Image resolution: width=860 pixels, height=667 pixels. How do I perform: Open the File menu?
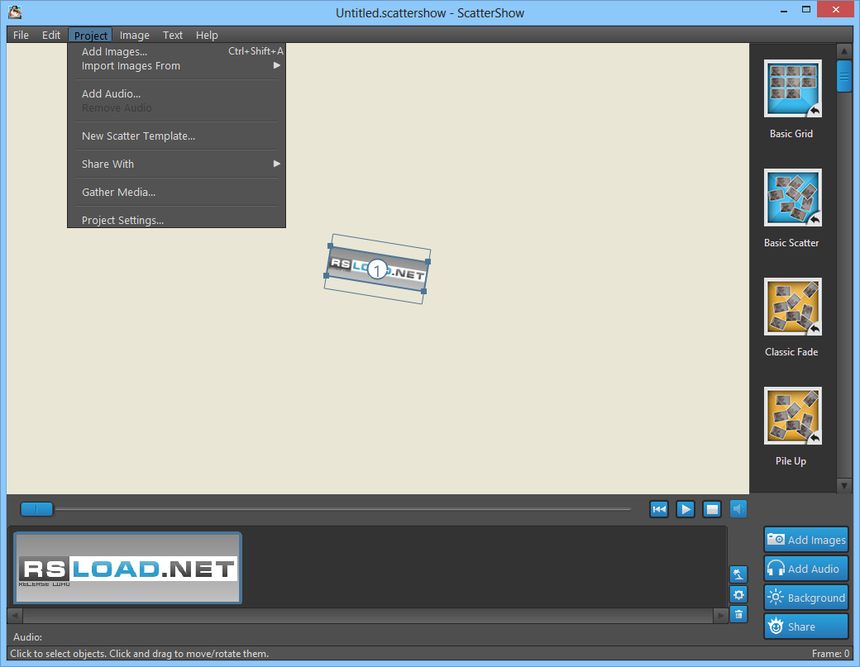(x=21, y=35)
